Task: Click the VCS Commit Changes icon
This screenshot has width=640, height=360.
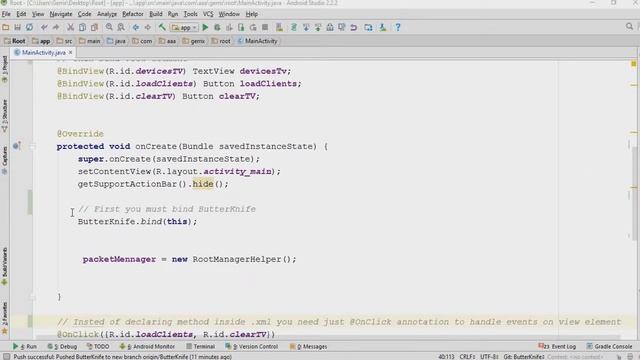Action: (318, 27)
